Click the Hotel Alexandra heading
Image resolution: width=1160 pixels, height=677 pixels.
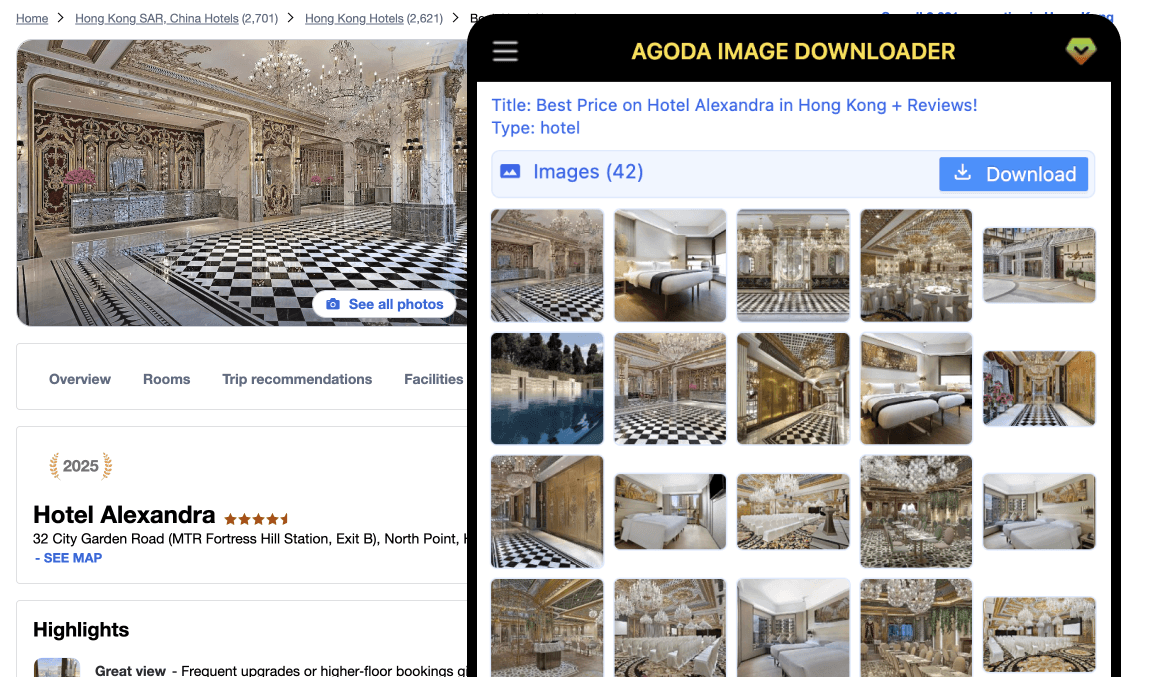click(124, 514)
